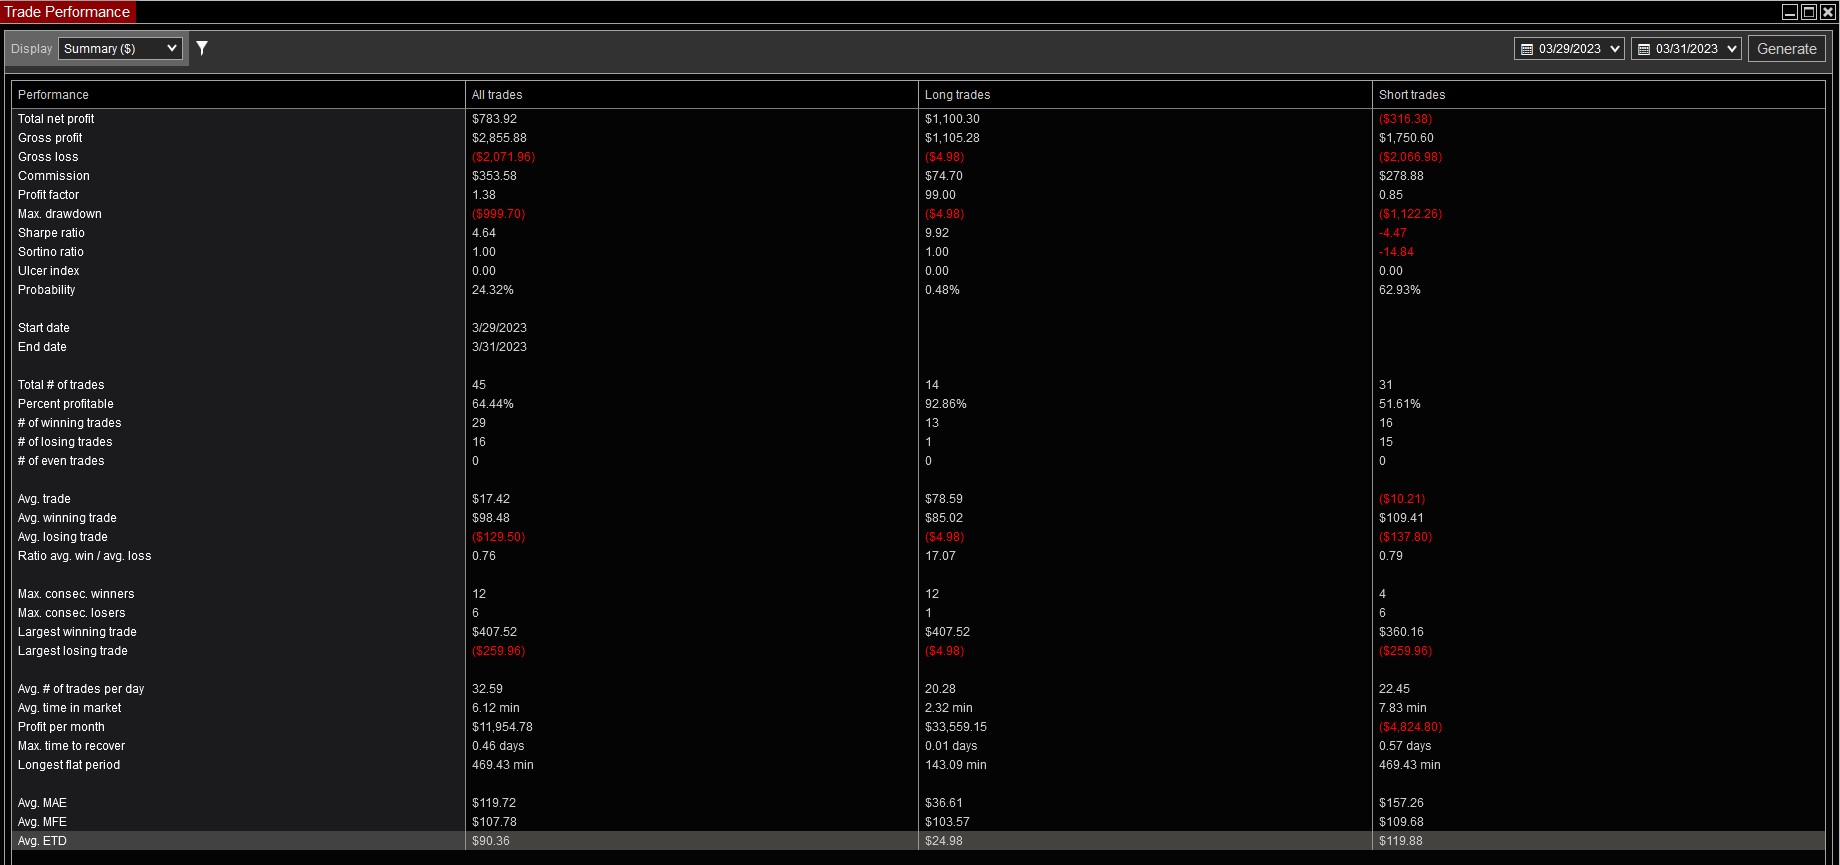Viewport: 1840px width, 865px height.
Task: Select the Max. consec. winners row
Action: 918,594
